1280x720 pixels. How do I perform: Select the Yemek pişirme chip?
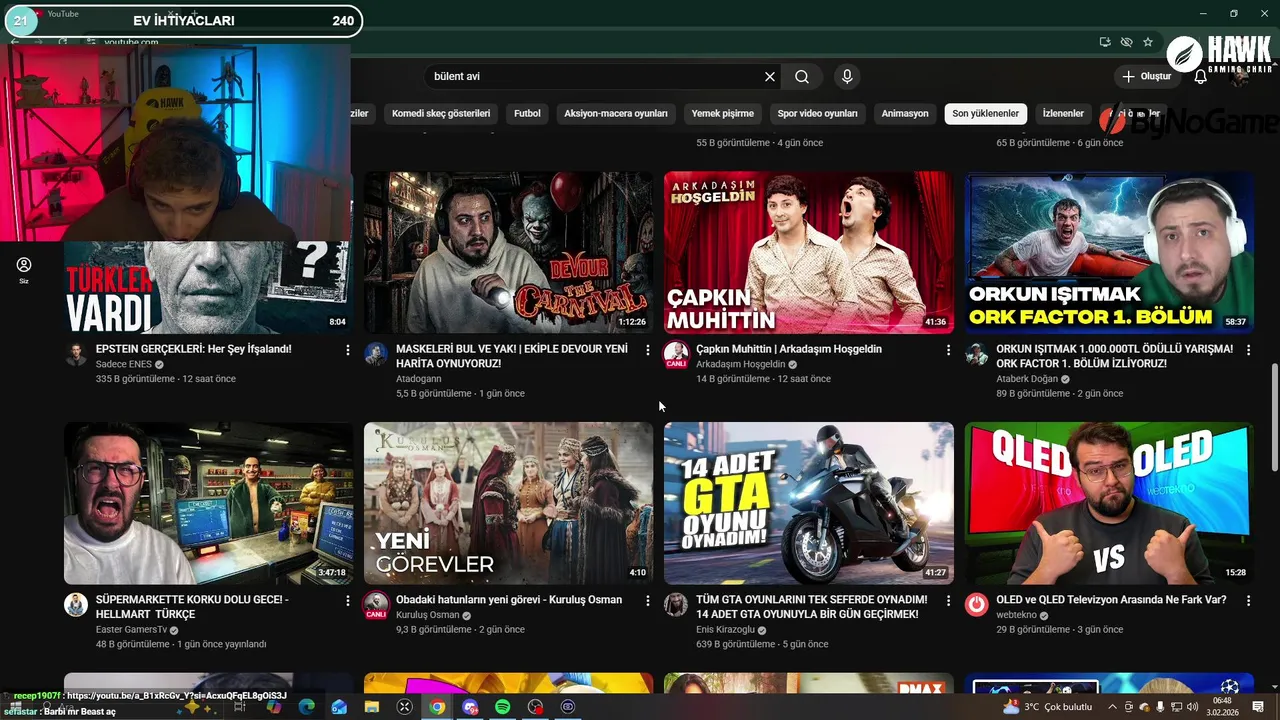[723, 113]
